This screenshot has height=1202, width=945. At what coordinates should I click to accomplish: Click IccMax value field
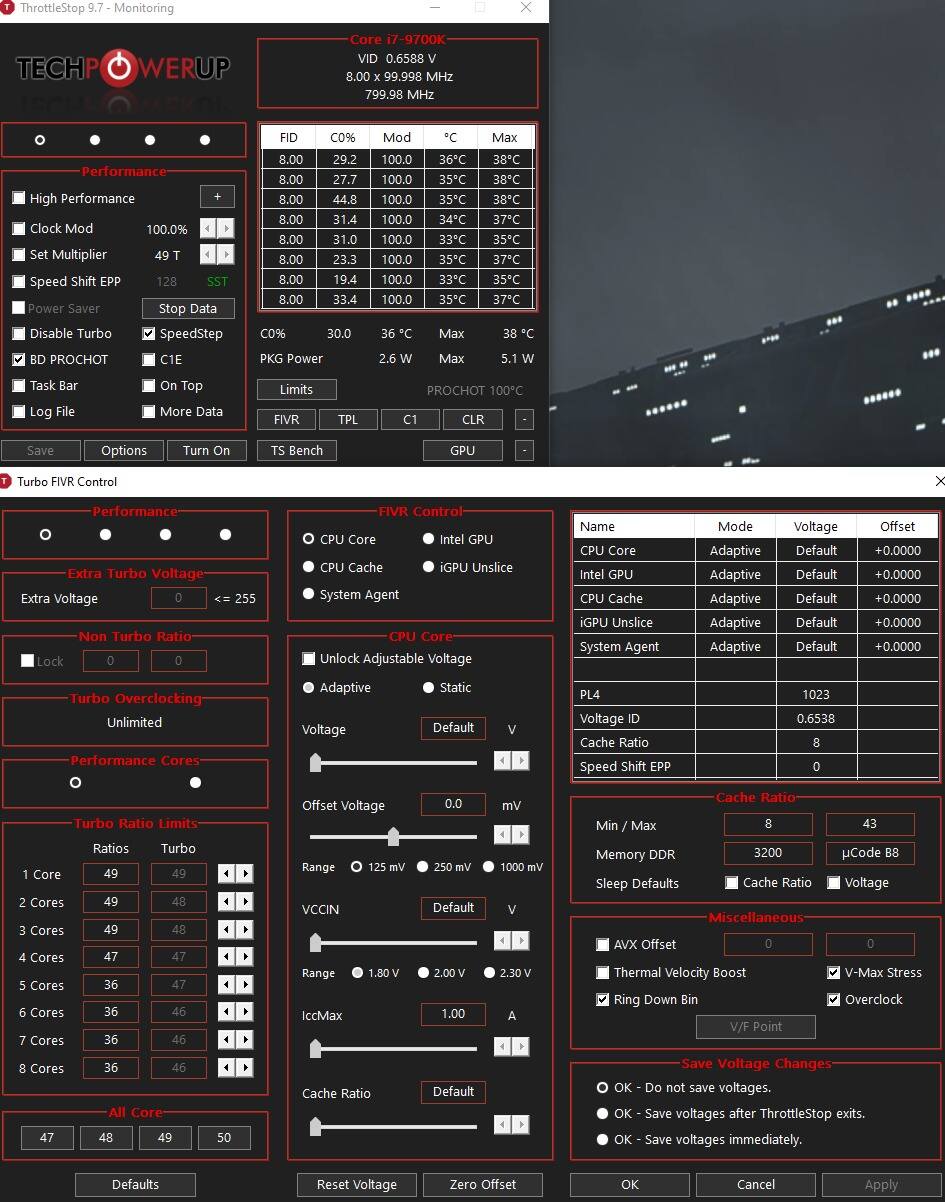click(453, 1014)
